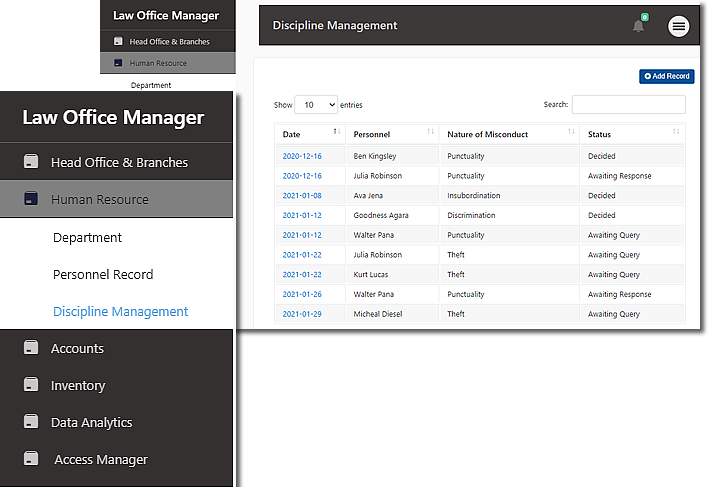This screenshot has height=487, width=708.
Task: Sort table by Date column arrows
Action: (336, 132)
